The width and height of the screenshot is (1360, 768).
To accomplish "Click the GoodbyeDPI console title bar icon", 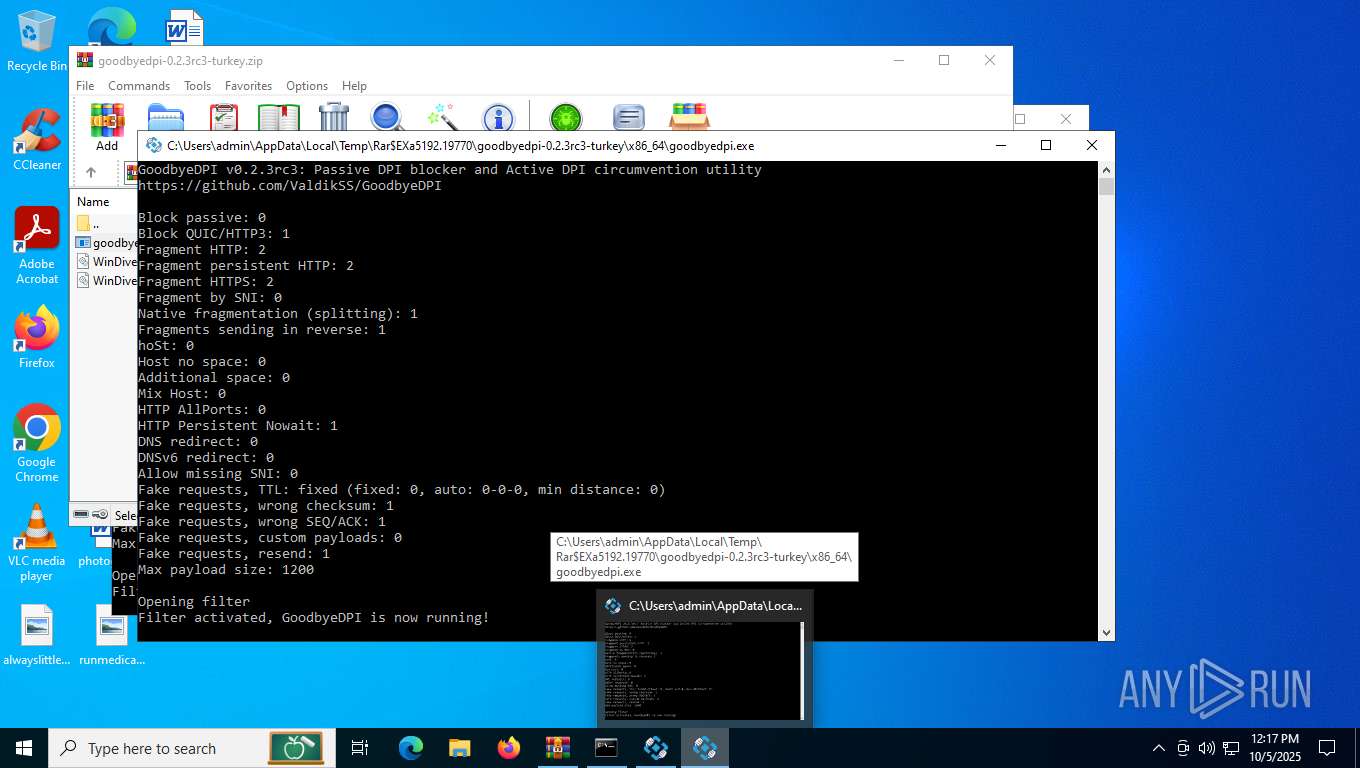I will coord(154,146).
